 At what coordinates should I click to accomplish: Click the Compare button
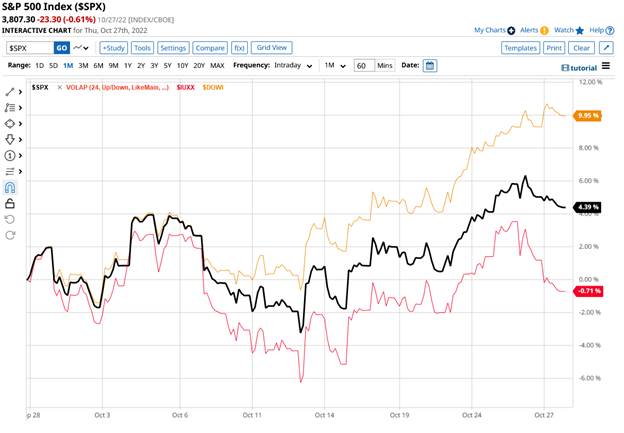[209, 47]
